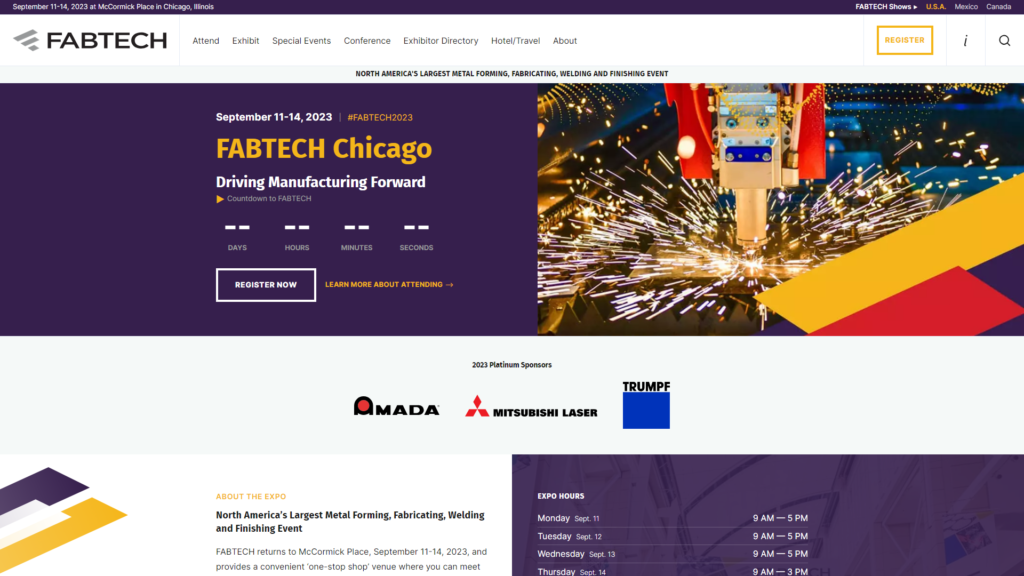Open the Special Events menu
Screen dimensions: 1024x576
coord(301,40)
